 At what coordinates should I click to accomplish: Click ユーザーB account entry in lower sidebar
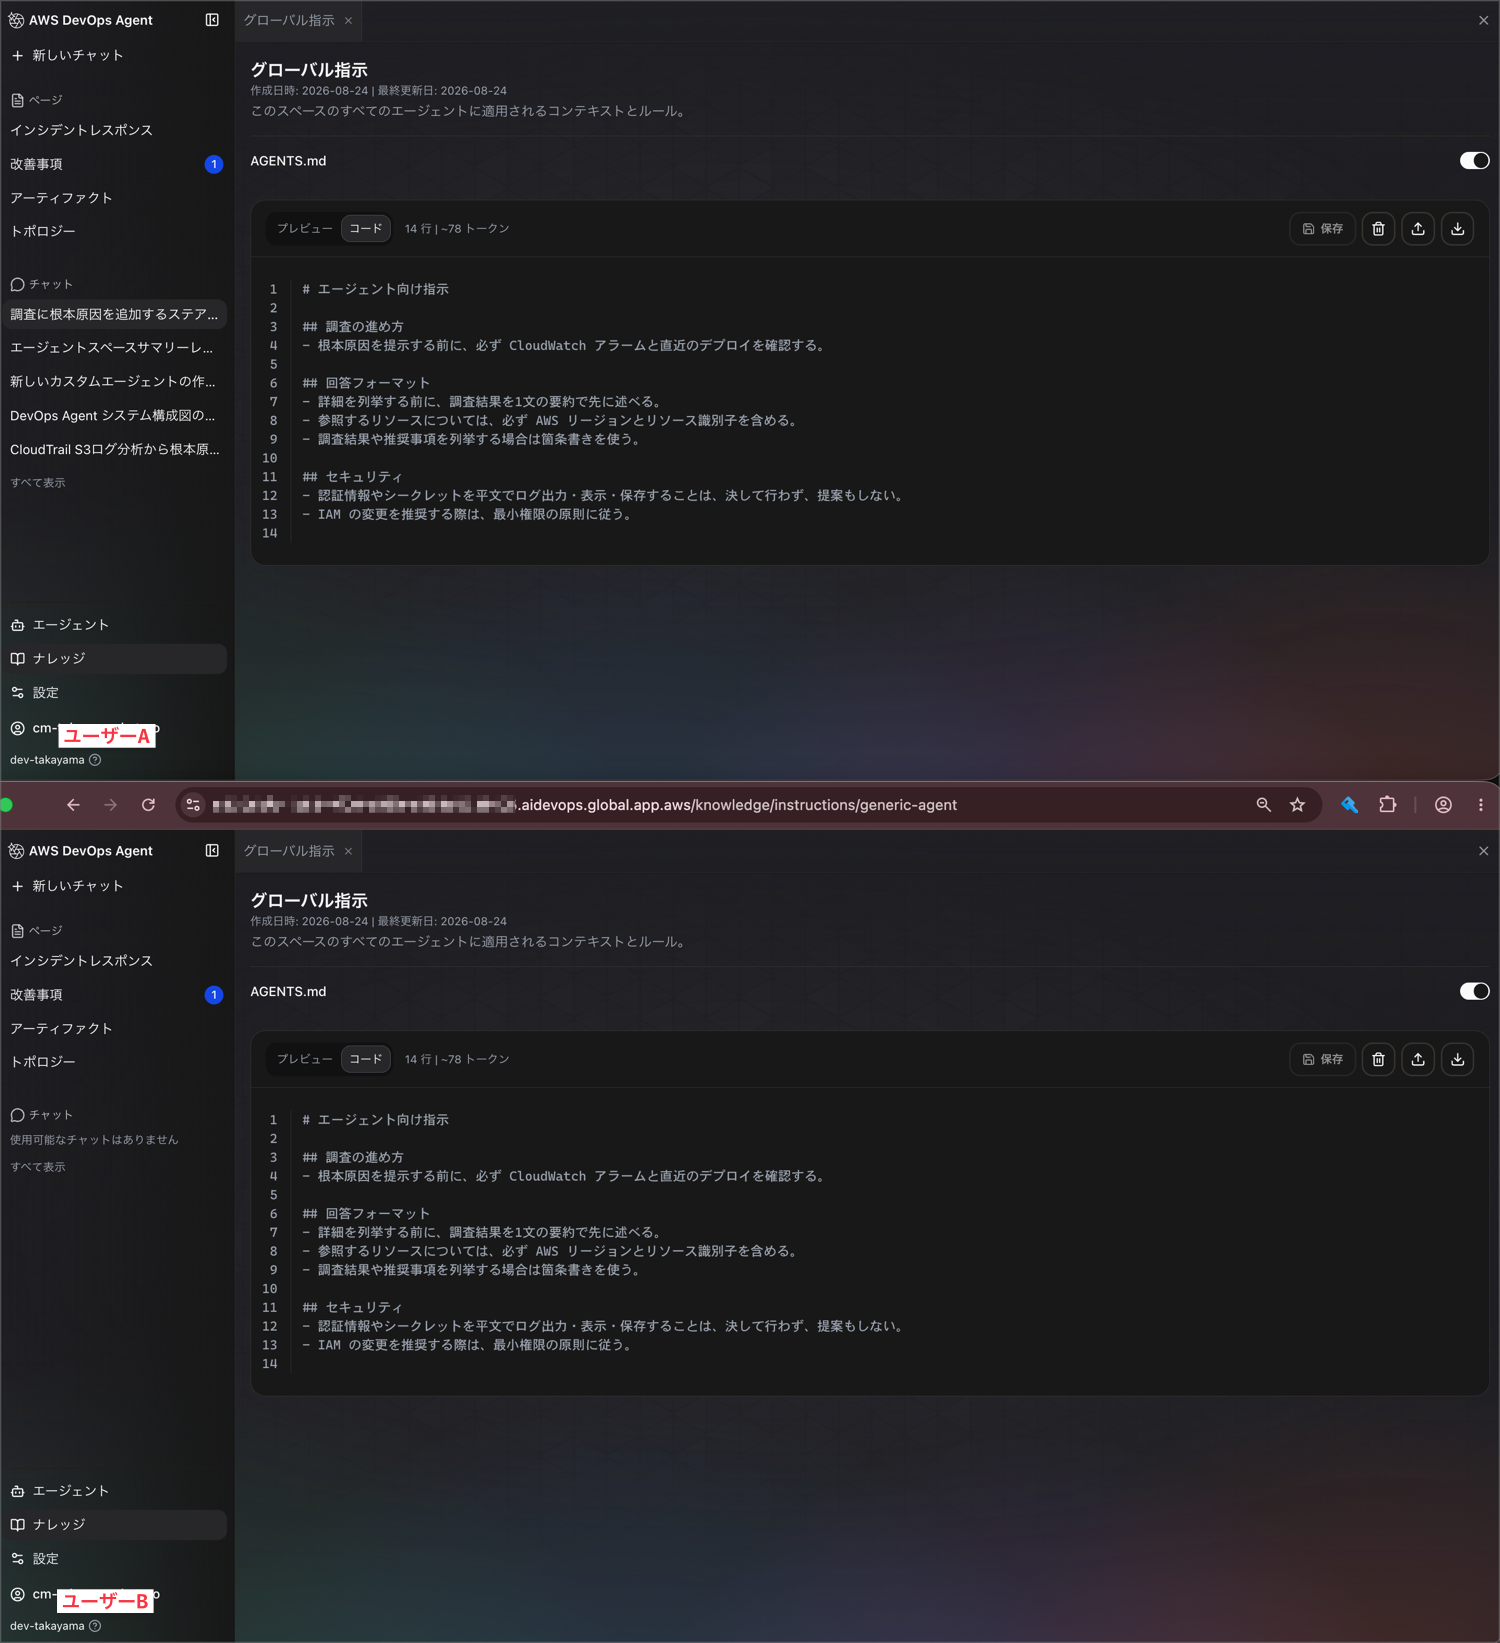pyautogui.click(x=86, y=1595)
